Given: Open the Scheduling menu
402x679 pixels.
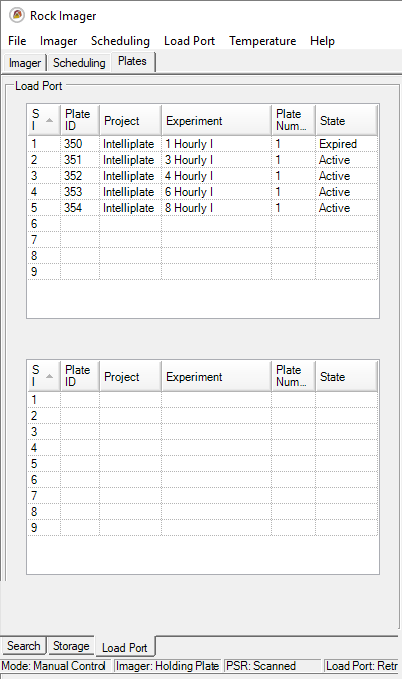Looking at the screenshot, I should 120,41.
